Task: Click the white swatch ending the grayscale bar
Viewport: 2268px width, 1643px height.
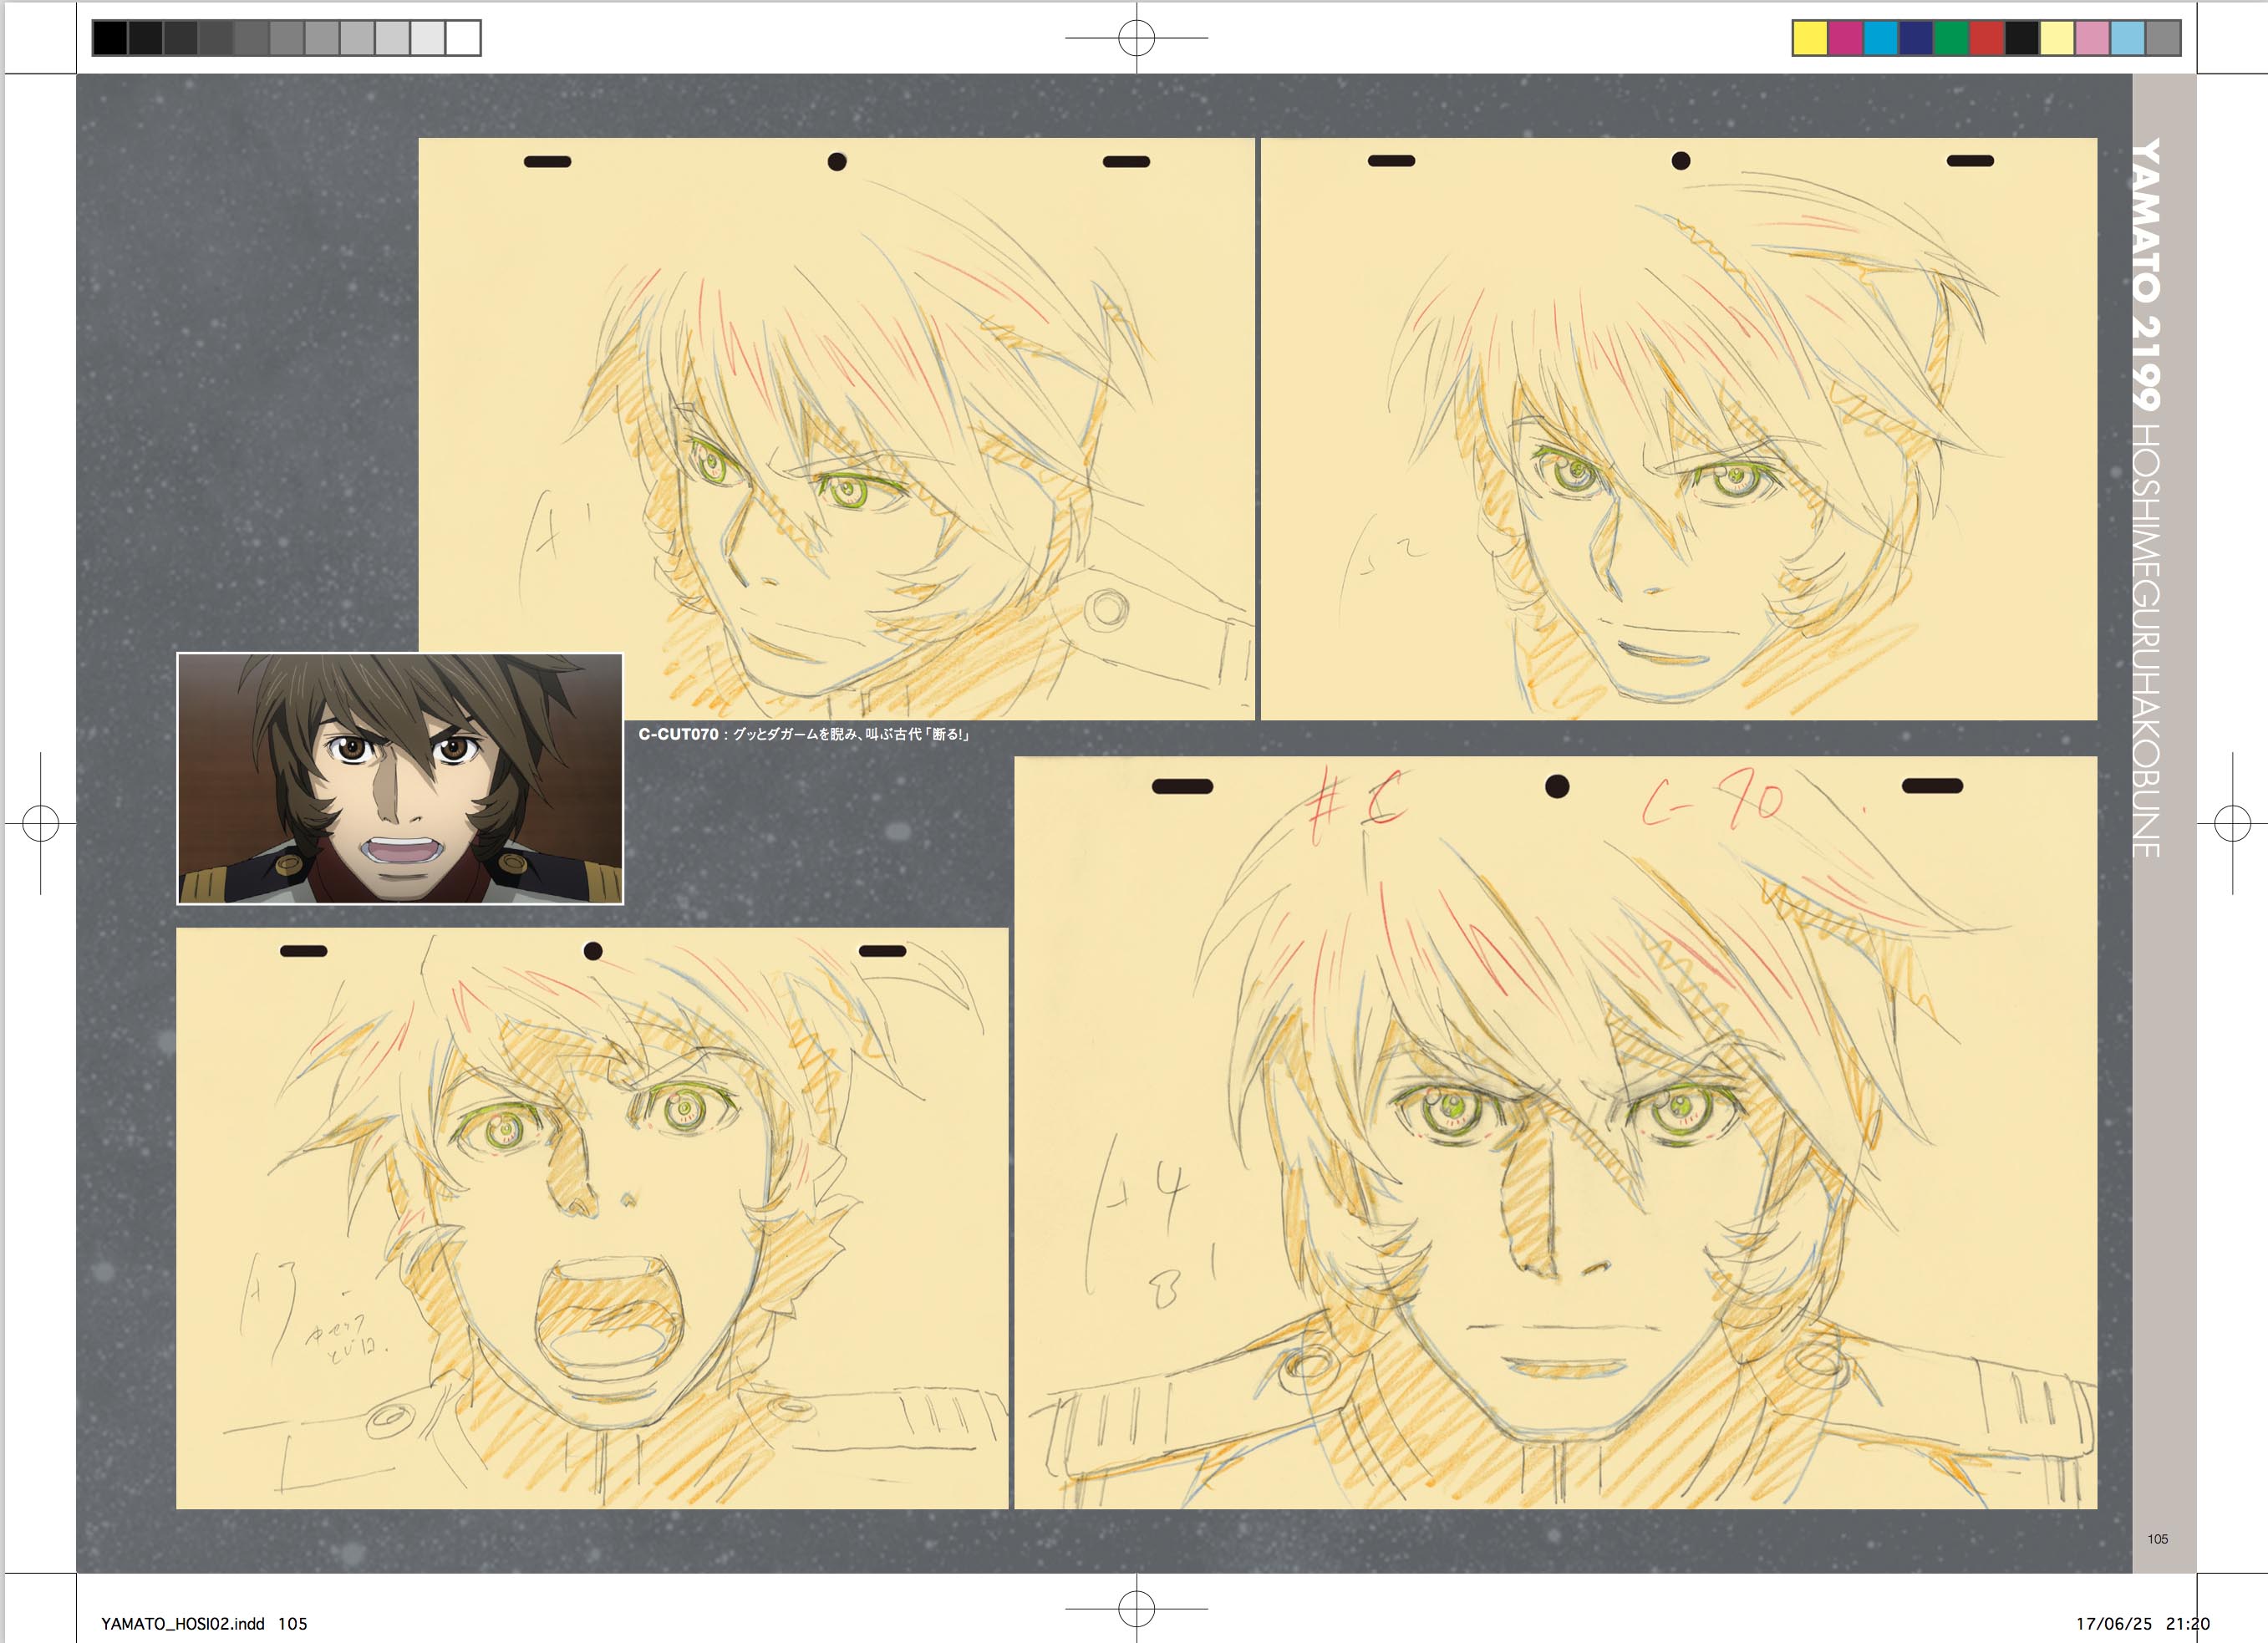Action: coord(463,38)
